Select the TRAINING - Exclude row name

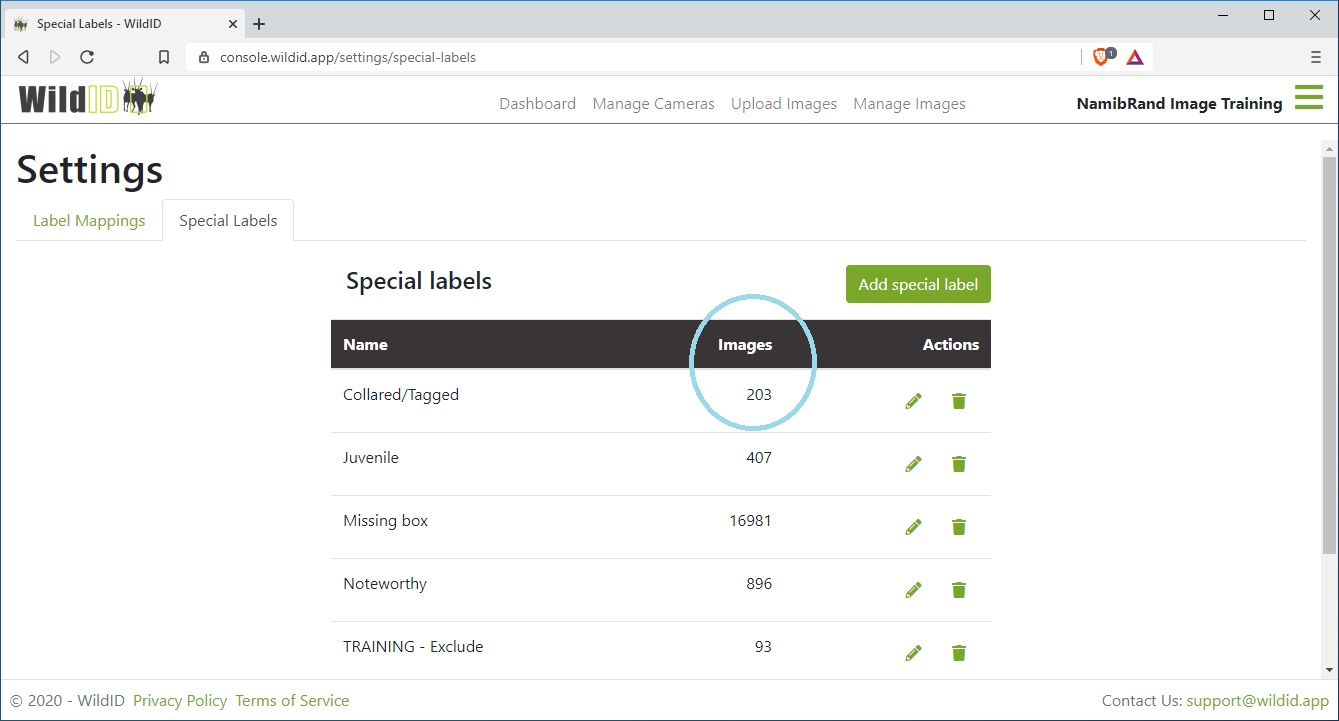[413, 647]
